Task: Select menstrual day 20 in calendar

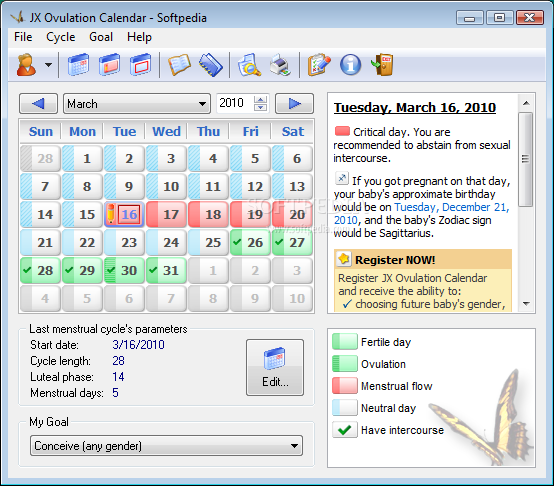Action: (293, 214)
